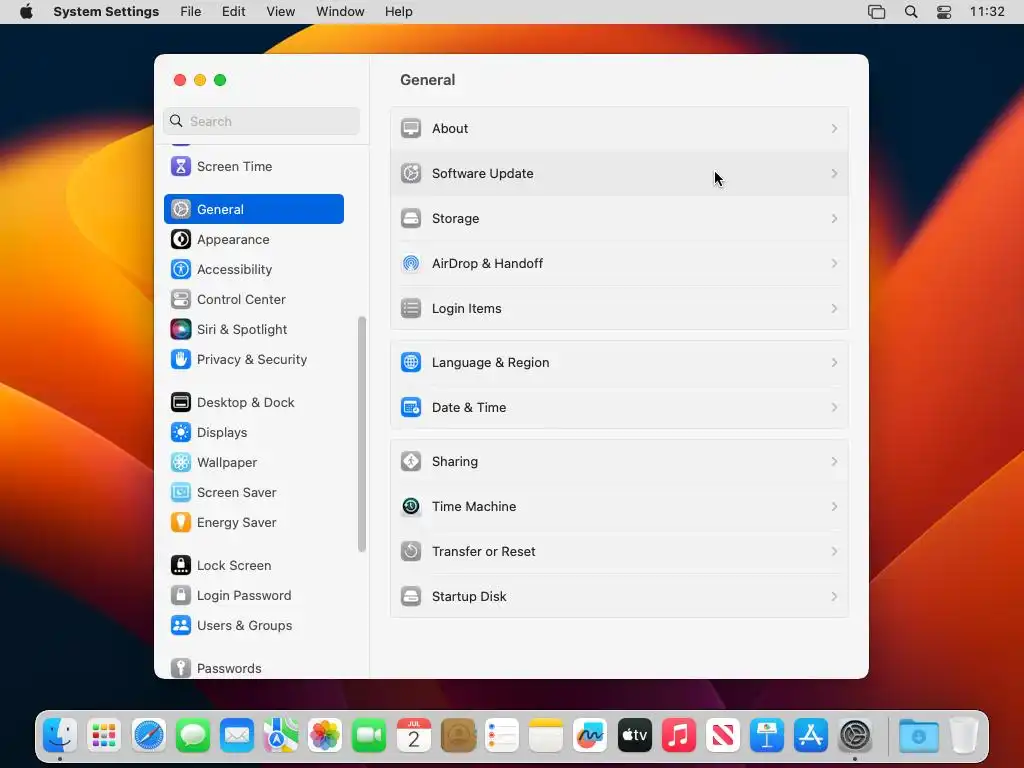Image resolution: width=1024 pixels, height=768 pixels.
Task: Open Spotlight search in menu bar
Action: pos(911,12)
